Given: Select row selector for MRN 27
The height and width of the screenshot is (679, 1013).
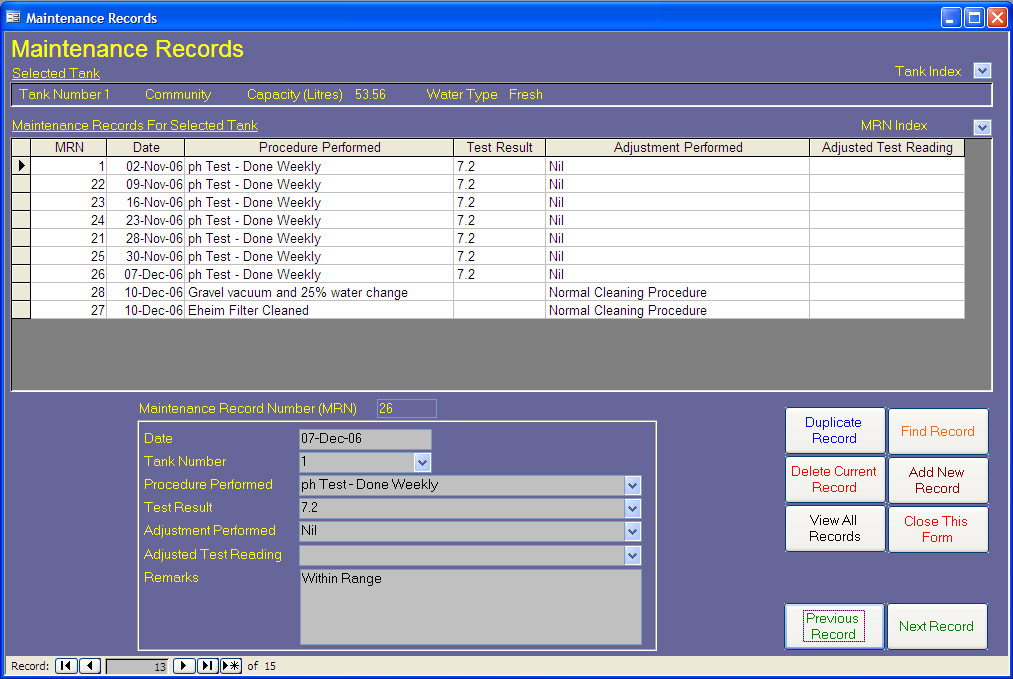Looking at the screenshot, I should pos(21,311).
